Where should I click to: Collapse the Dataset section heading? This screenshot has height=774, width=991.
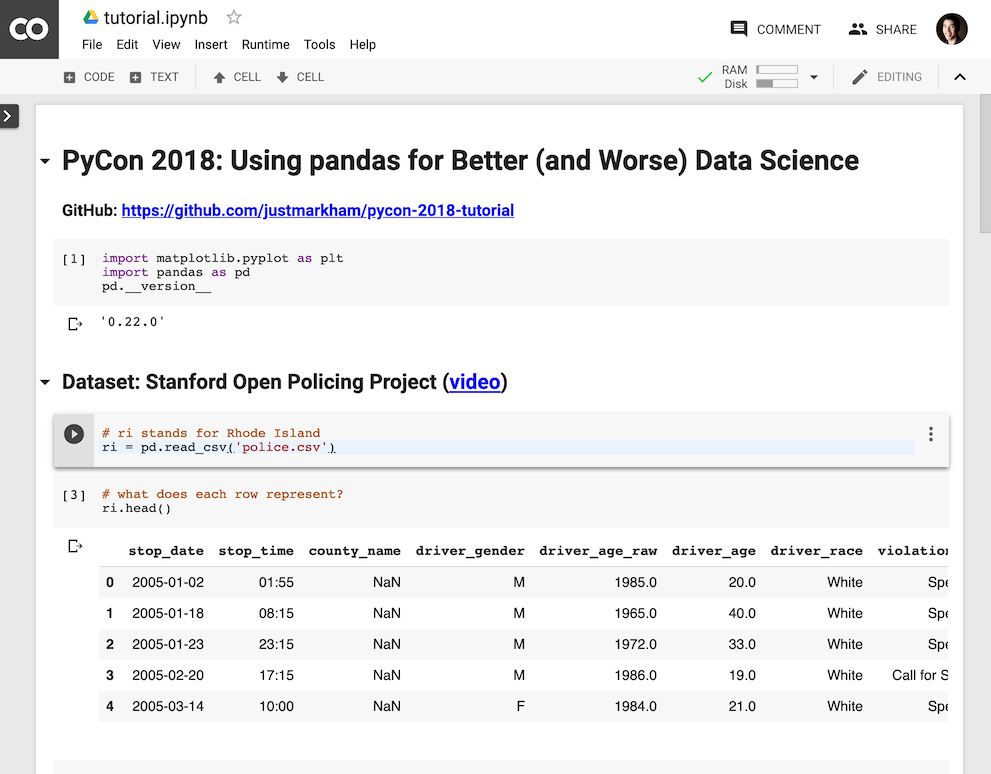pos(45,383)
